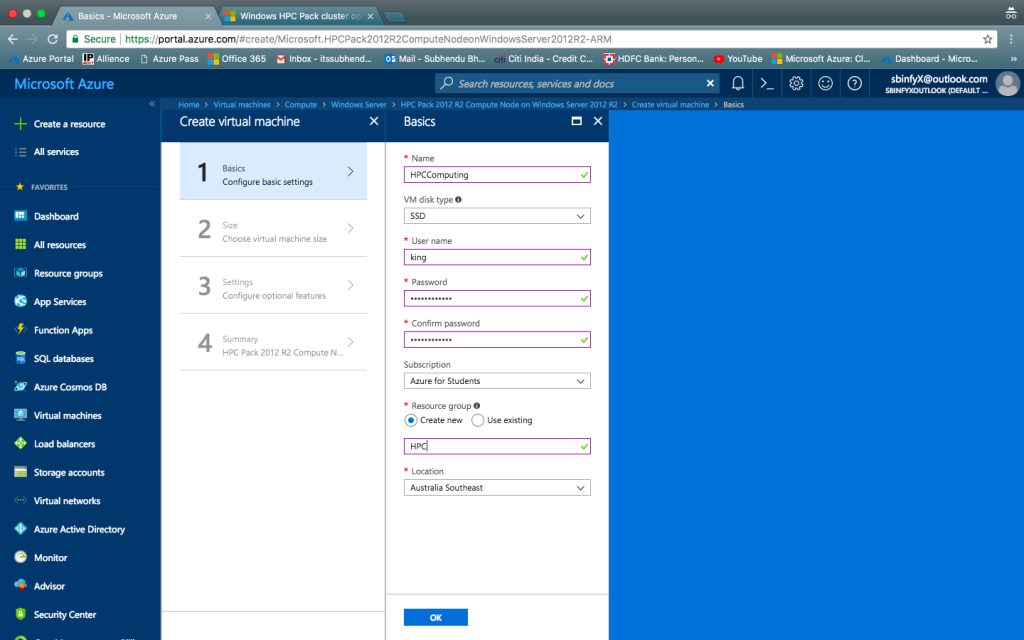
Task: Click the OK button
Action: pos(436,617)
